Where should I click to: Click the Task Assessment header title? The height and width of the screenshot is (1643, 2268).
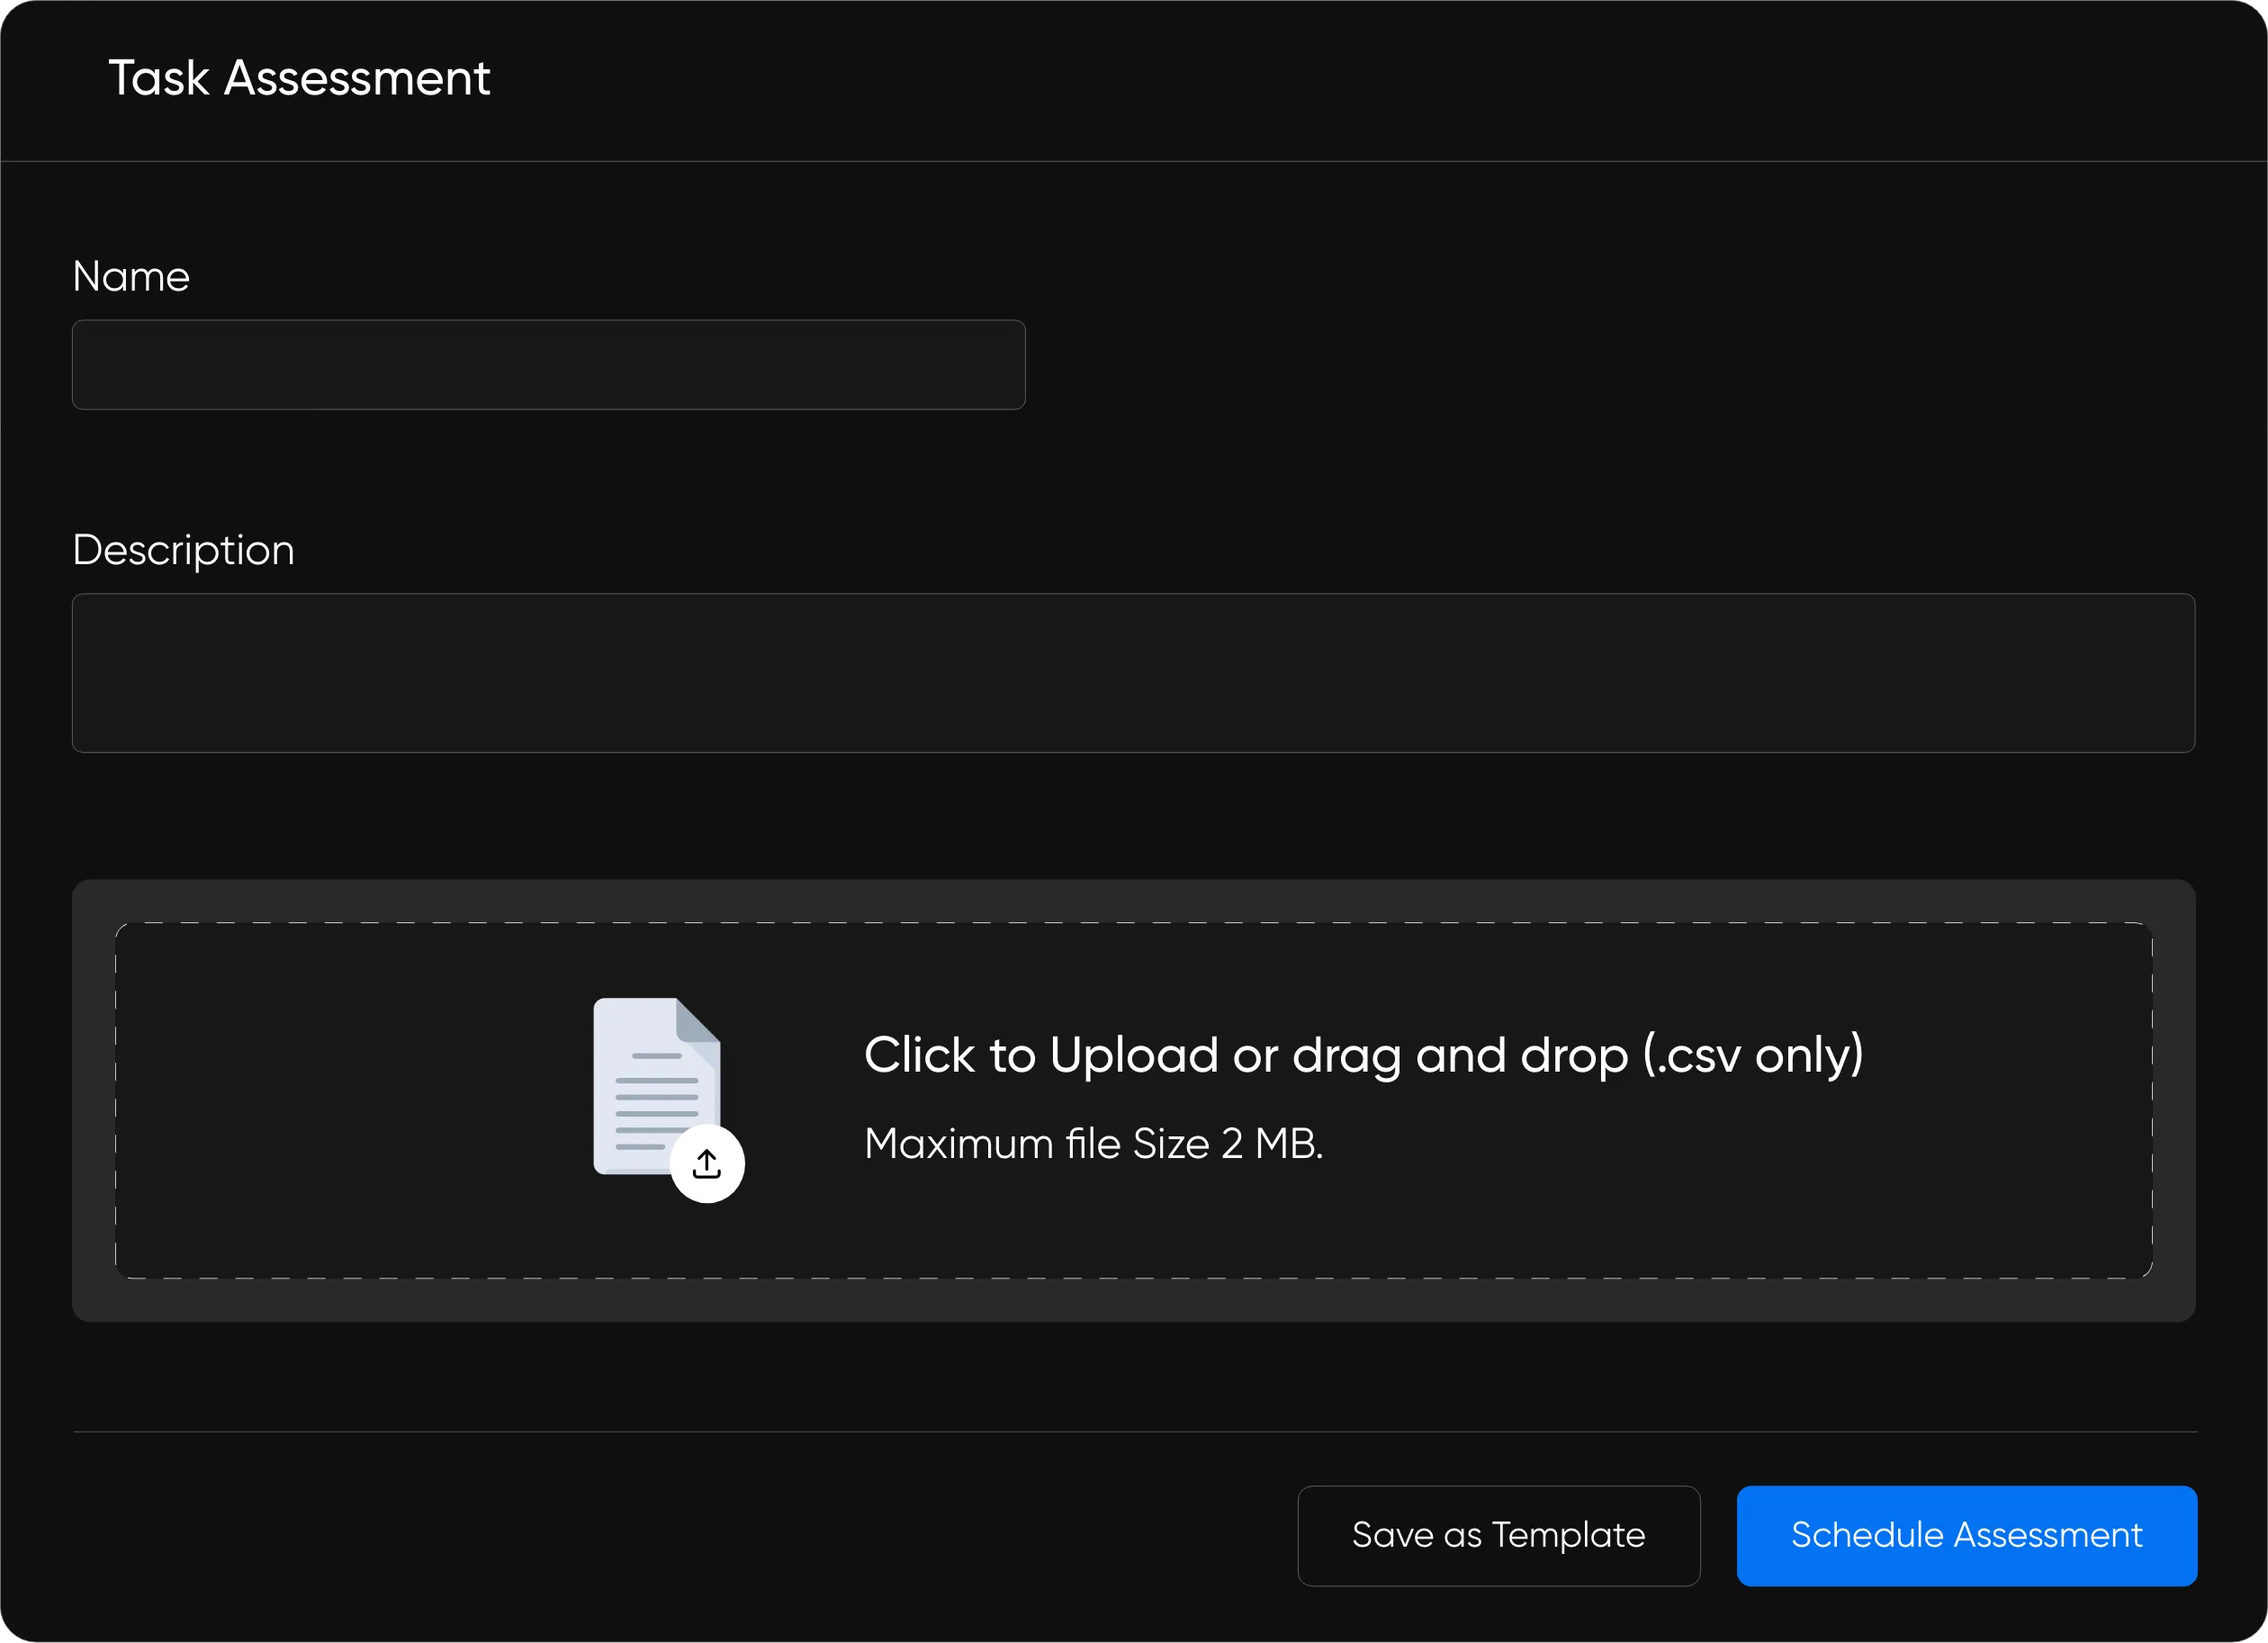point(299,78)
